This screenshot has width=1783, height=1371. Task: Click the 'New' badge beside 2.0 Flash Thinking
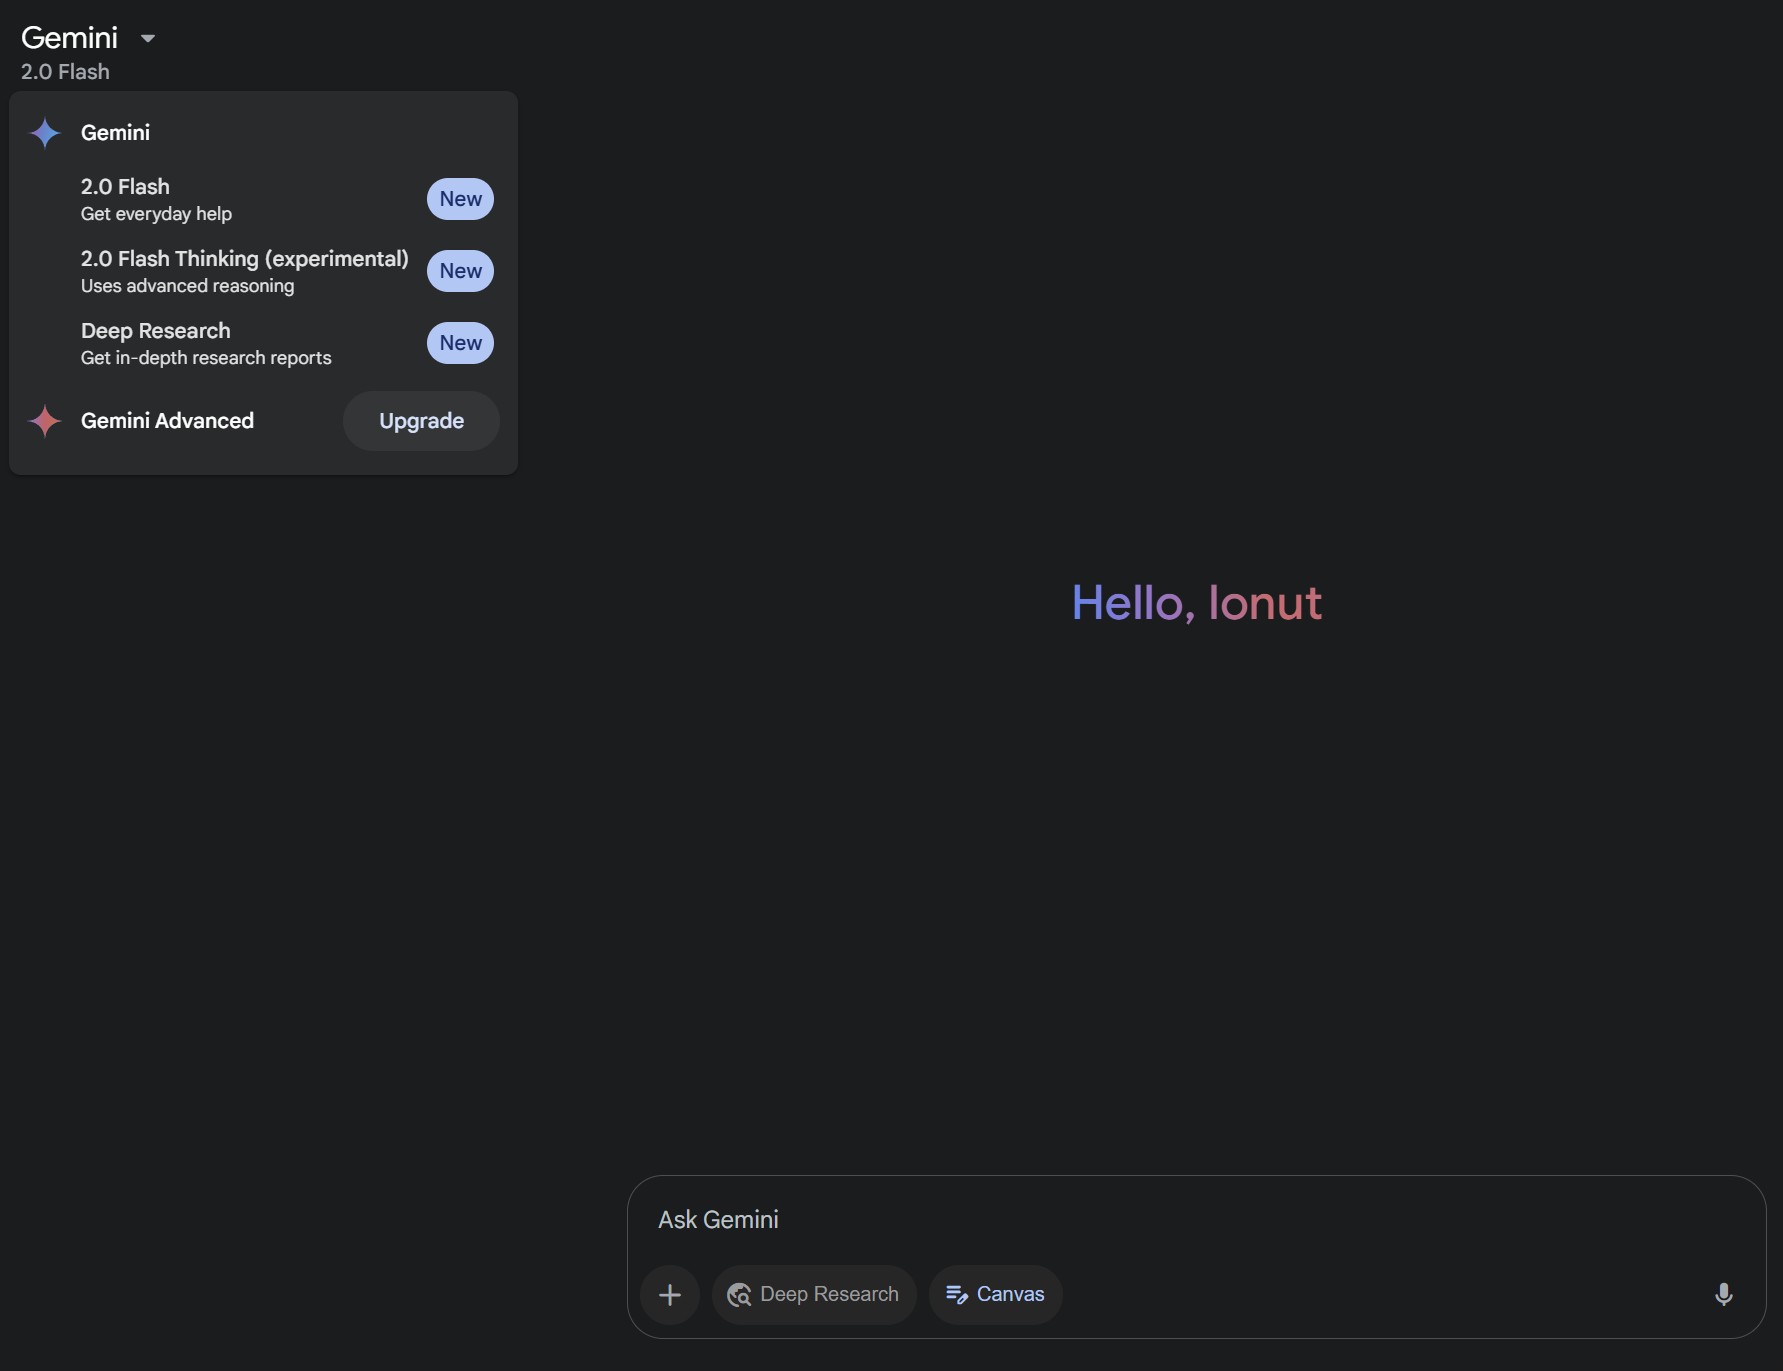(x=459, y=271)
